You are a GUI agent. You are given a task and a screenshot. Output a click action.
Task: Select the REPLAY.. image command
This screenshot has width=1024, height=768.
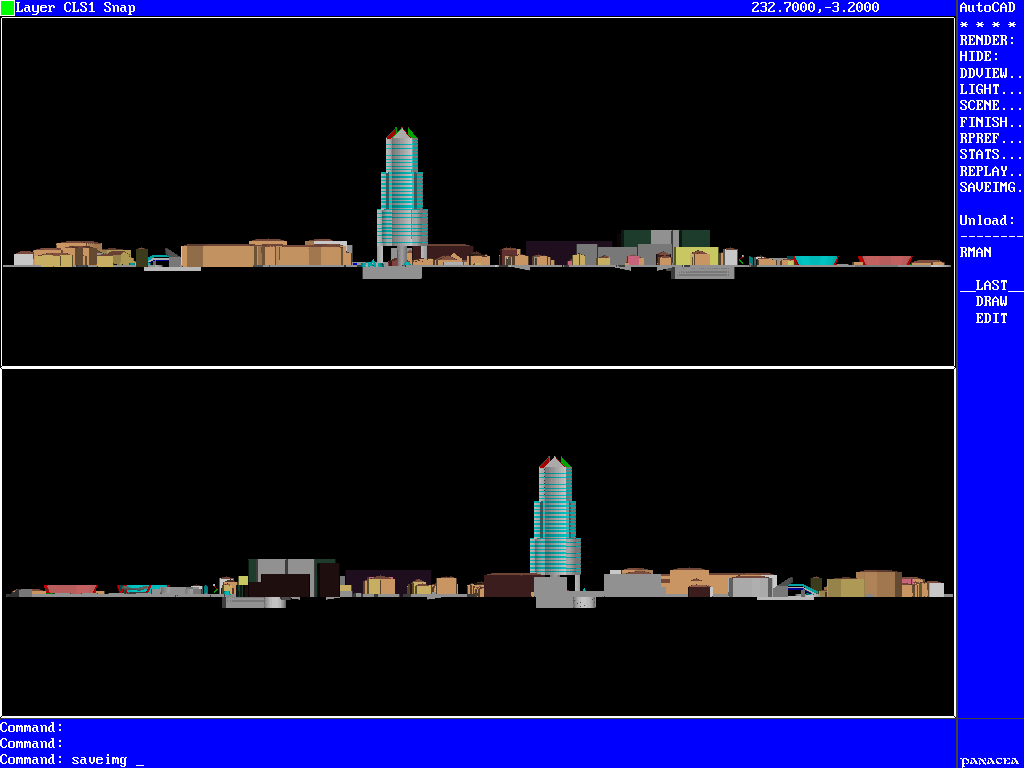tap(990, 171)
